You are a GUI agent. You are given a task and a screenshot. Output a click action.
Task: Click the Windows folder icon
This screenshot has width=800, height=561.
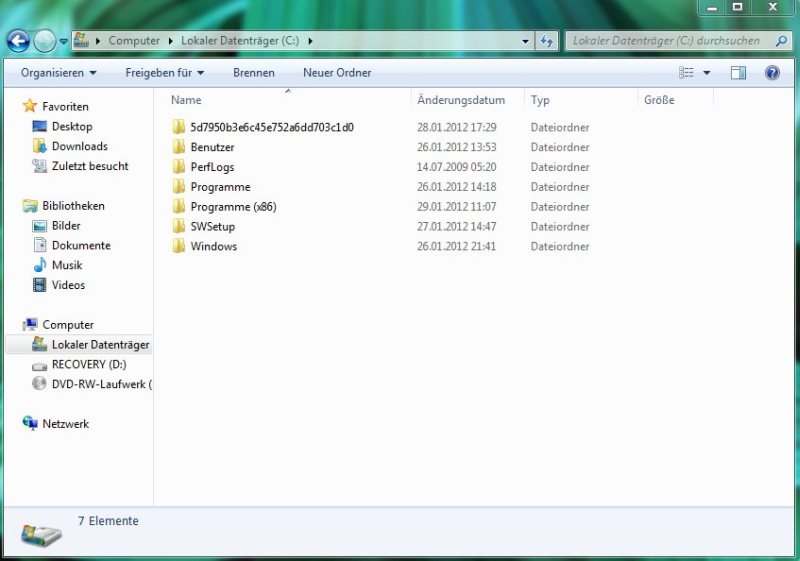tap(179, 246)
